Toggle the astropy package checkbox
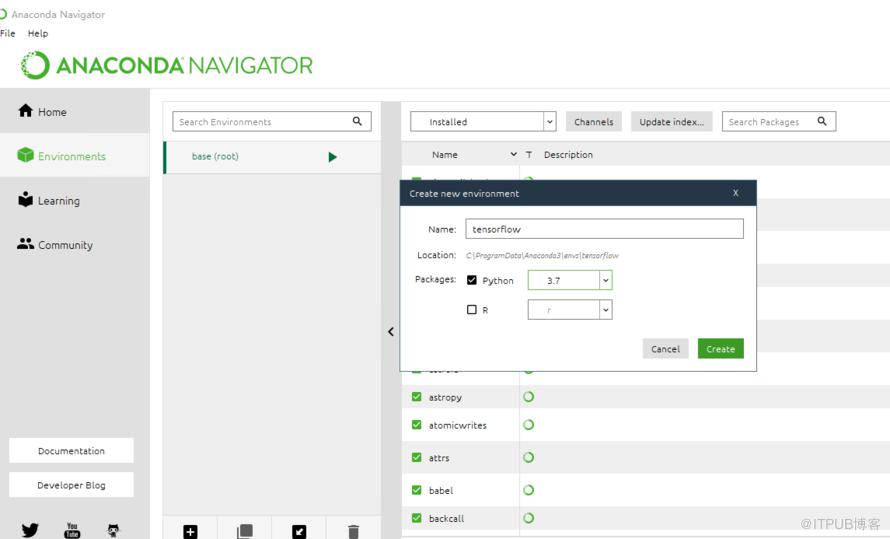This screenshot has height=539, width=890. [417, 397]
